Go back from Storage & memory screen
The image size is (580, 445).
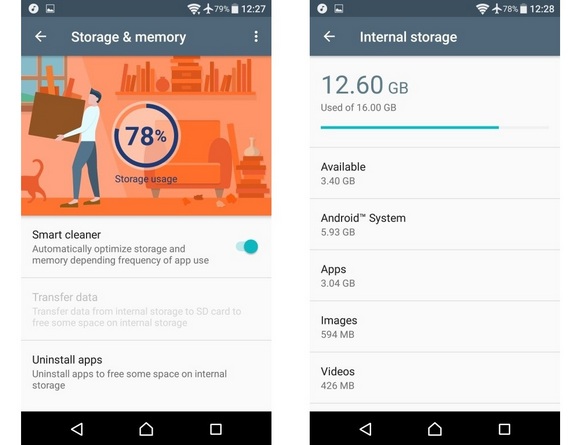pos(41,37)
